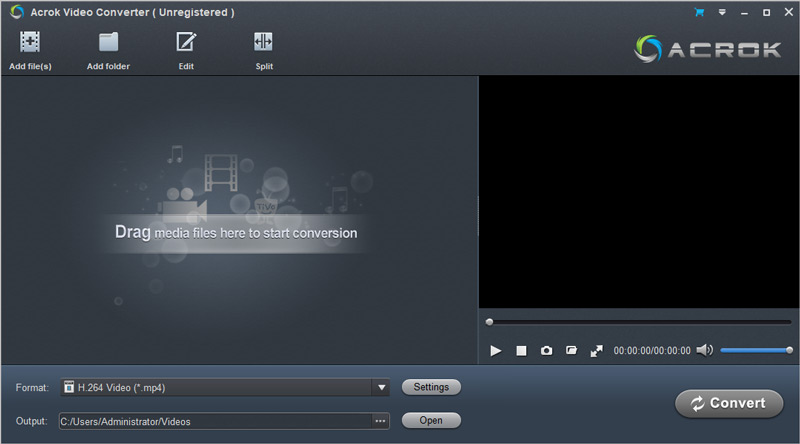
Task: Open the title bar dropdown menu arrow
Action: click(721, 13)
